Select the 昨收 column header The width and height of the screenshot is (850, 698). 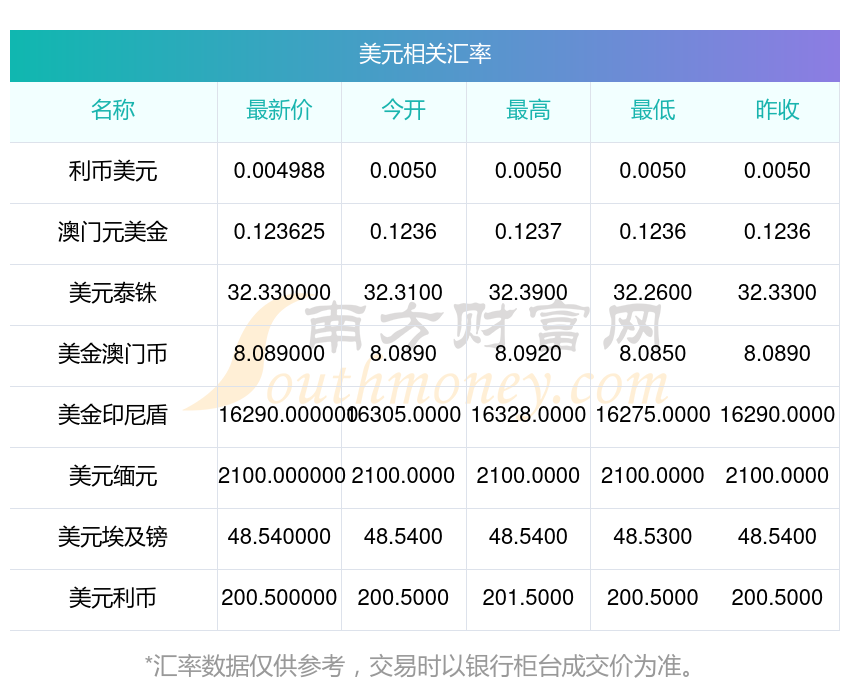point(777,110)
